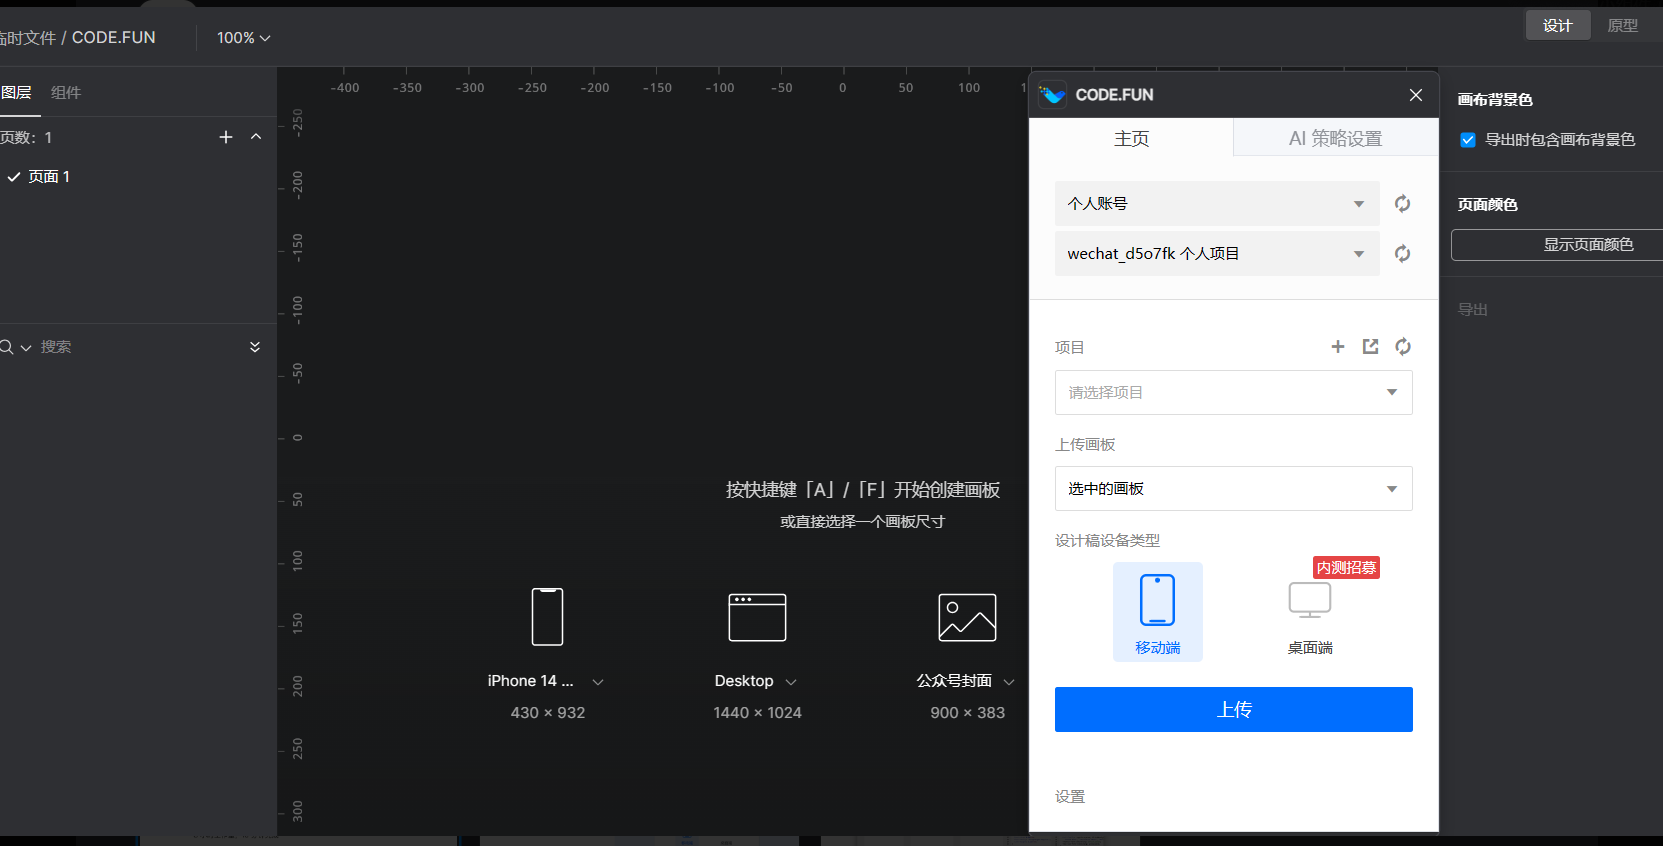This screenshot has height=846, width=1663.
Task: Collapse the pages list chevron
Action: [256, 137]
